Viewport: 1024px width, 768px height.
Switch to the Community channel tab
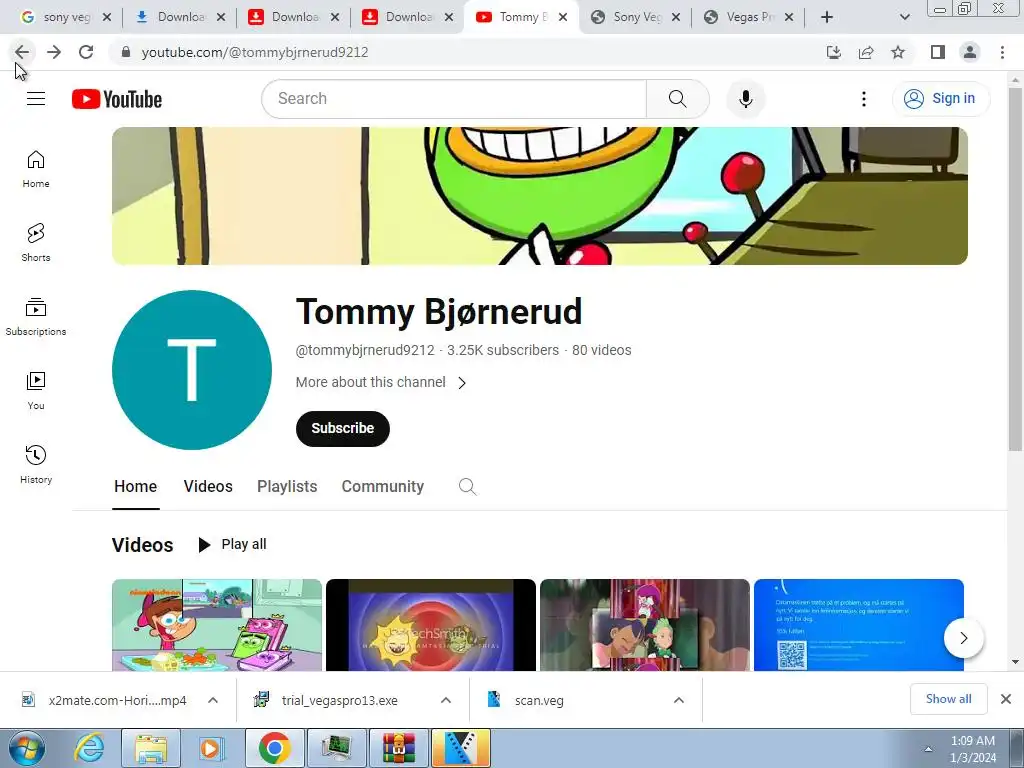(x=383, y=487)
